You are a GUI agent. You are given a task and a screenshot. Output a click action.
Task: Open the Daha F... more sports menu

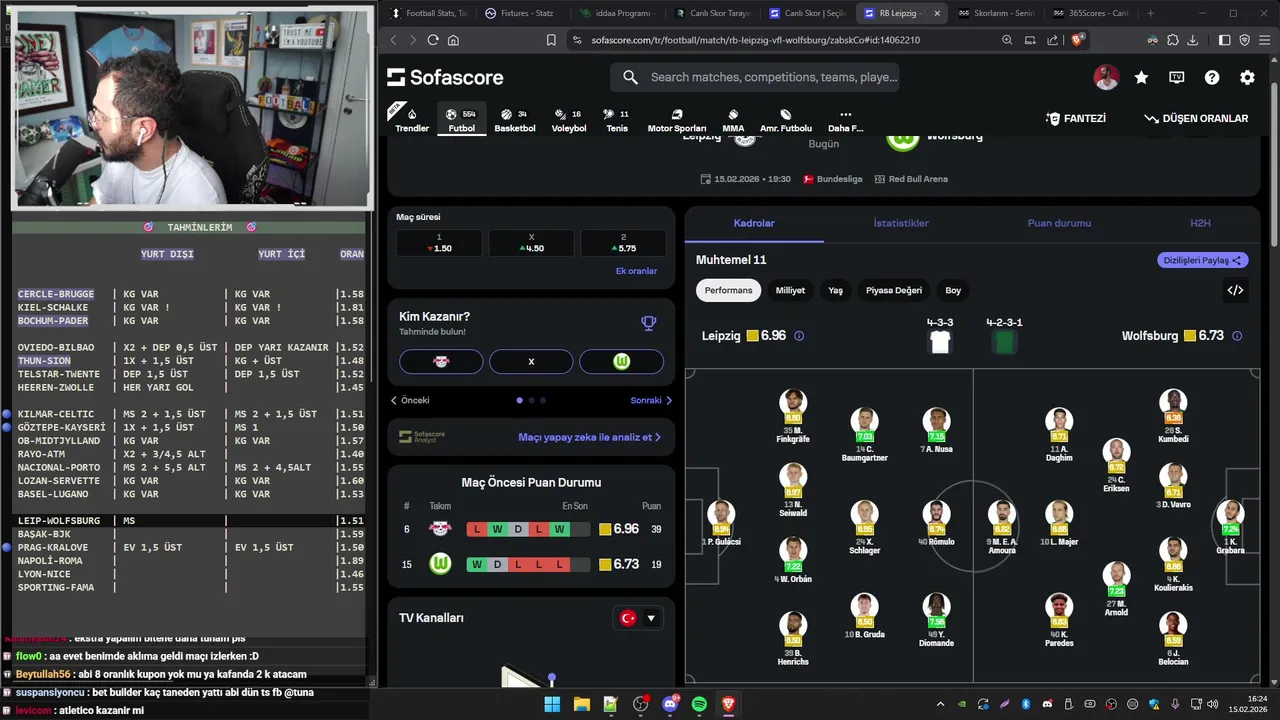(845, 120)
